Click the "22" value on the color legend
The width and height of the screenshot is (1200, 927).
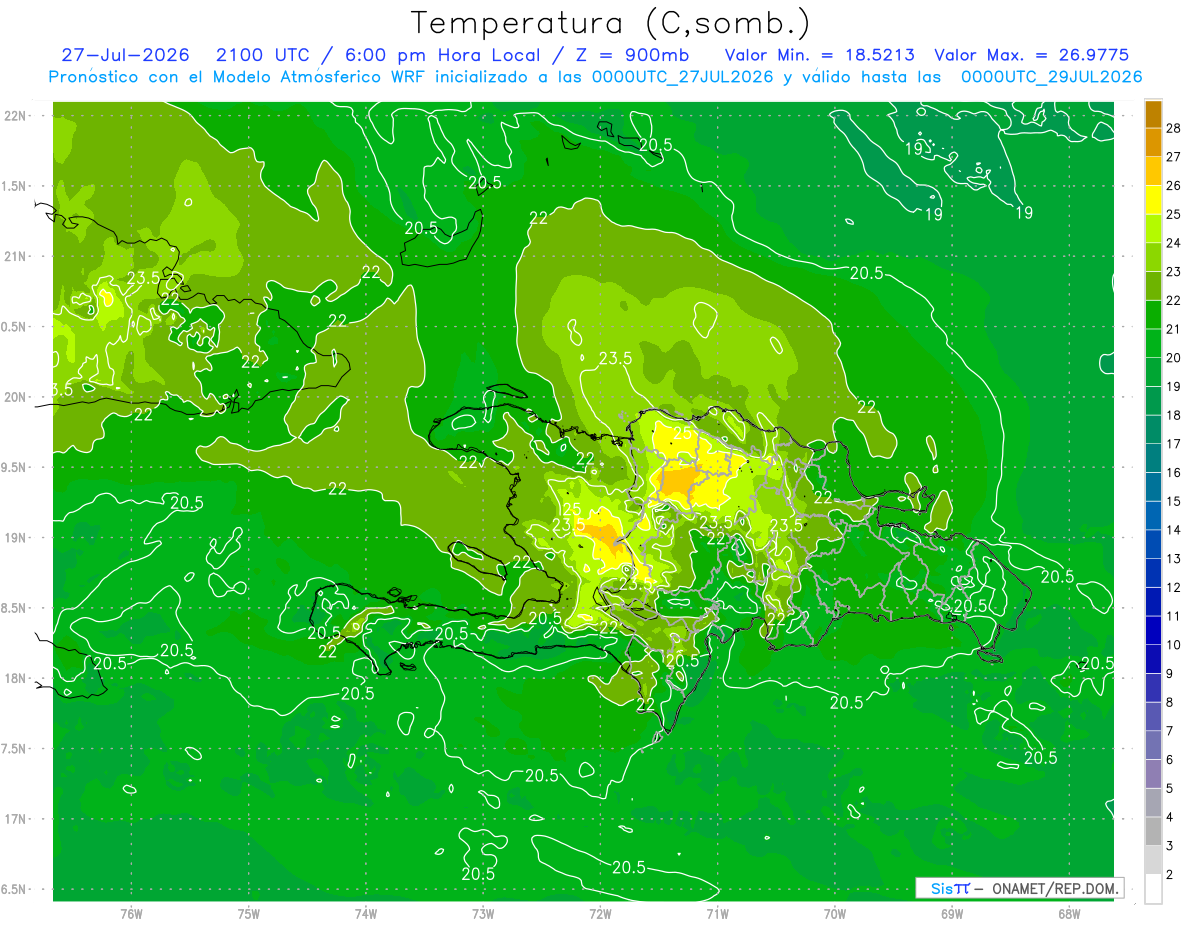(x=1174, y=301)
